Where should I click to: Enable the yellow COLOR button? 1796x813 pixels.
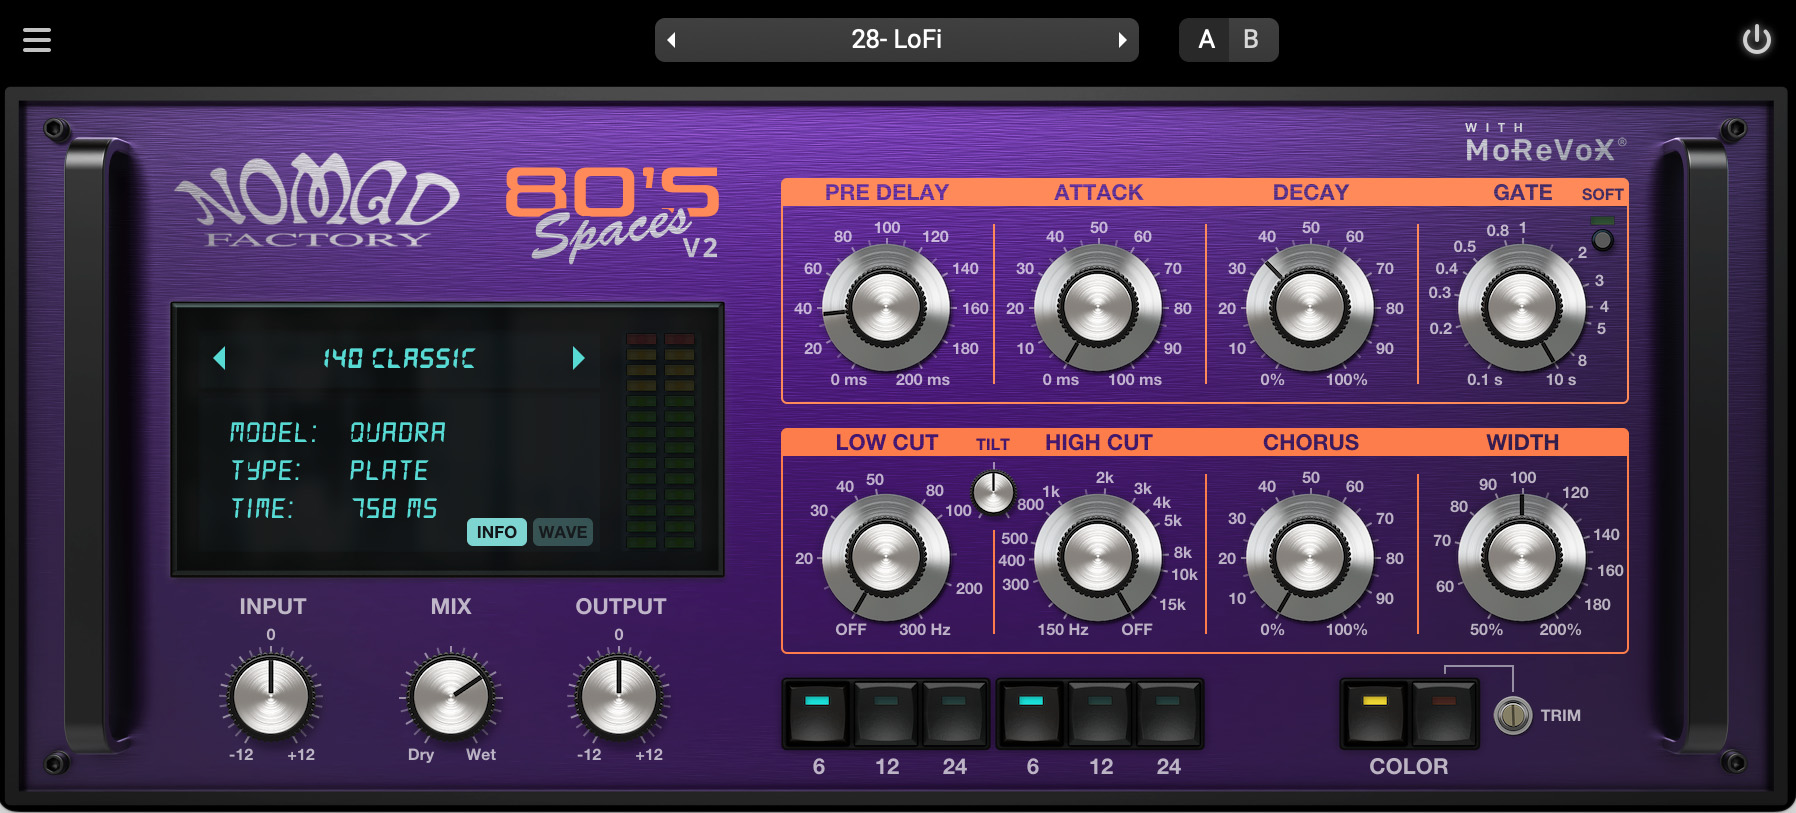point(1374,714)
